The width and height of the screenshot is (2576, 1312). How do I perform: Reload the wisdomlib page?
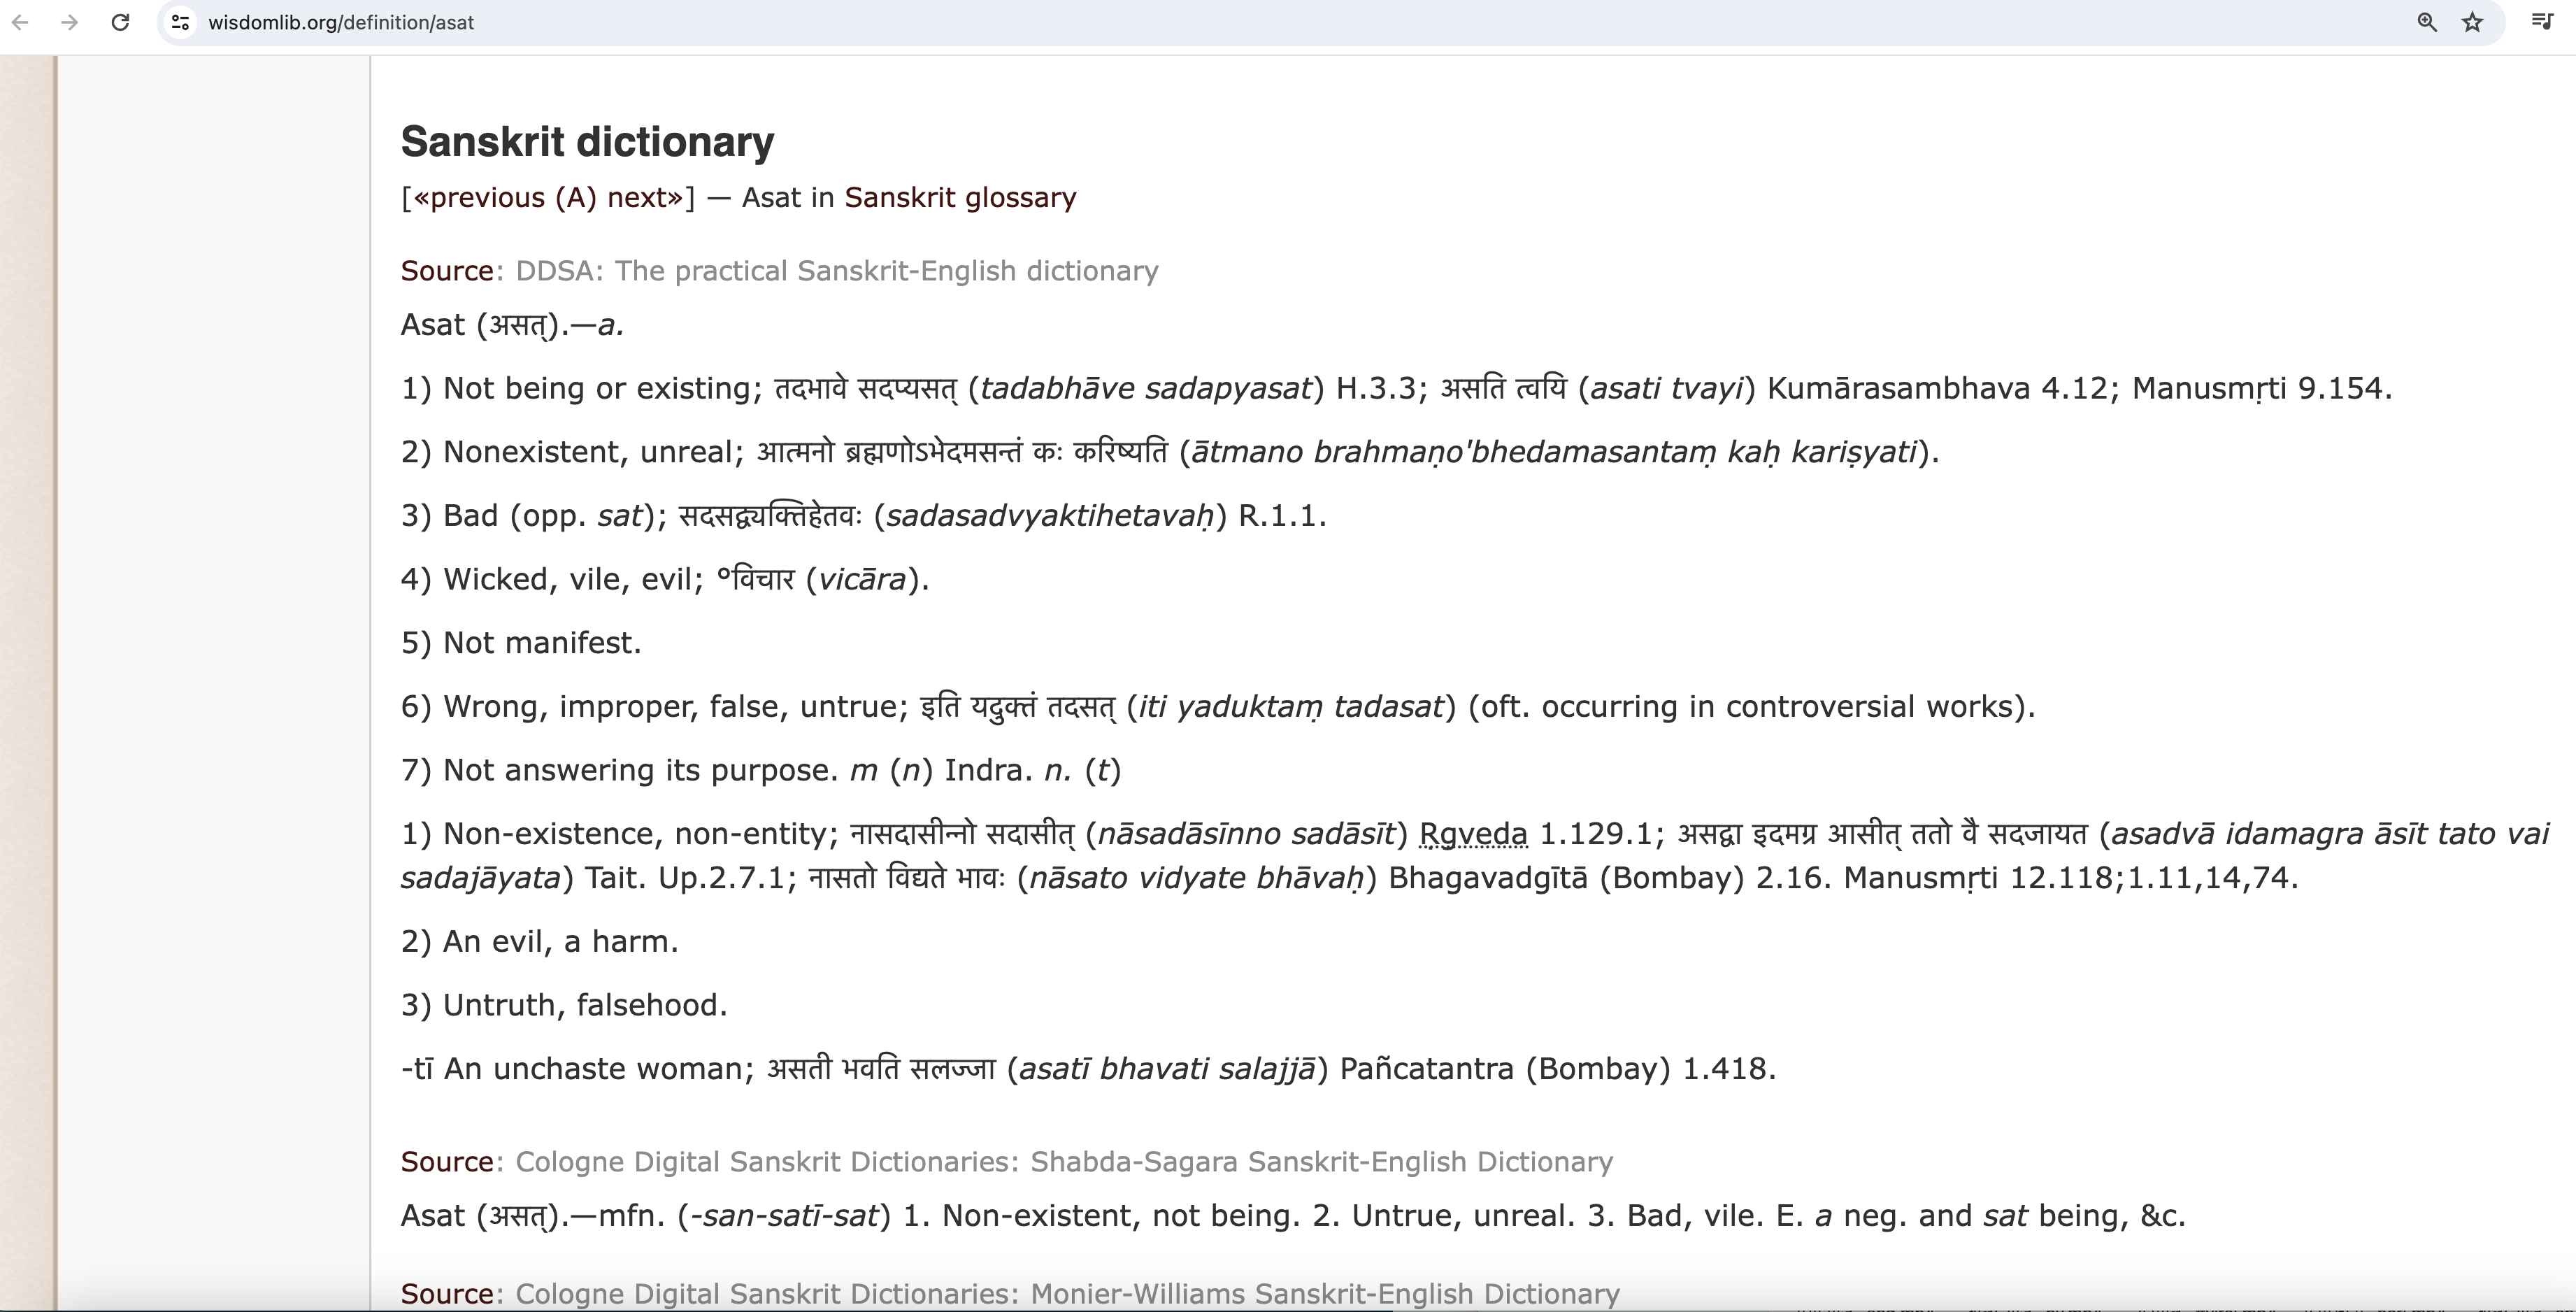coord(120,22)
